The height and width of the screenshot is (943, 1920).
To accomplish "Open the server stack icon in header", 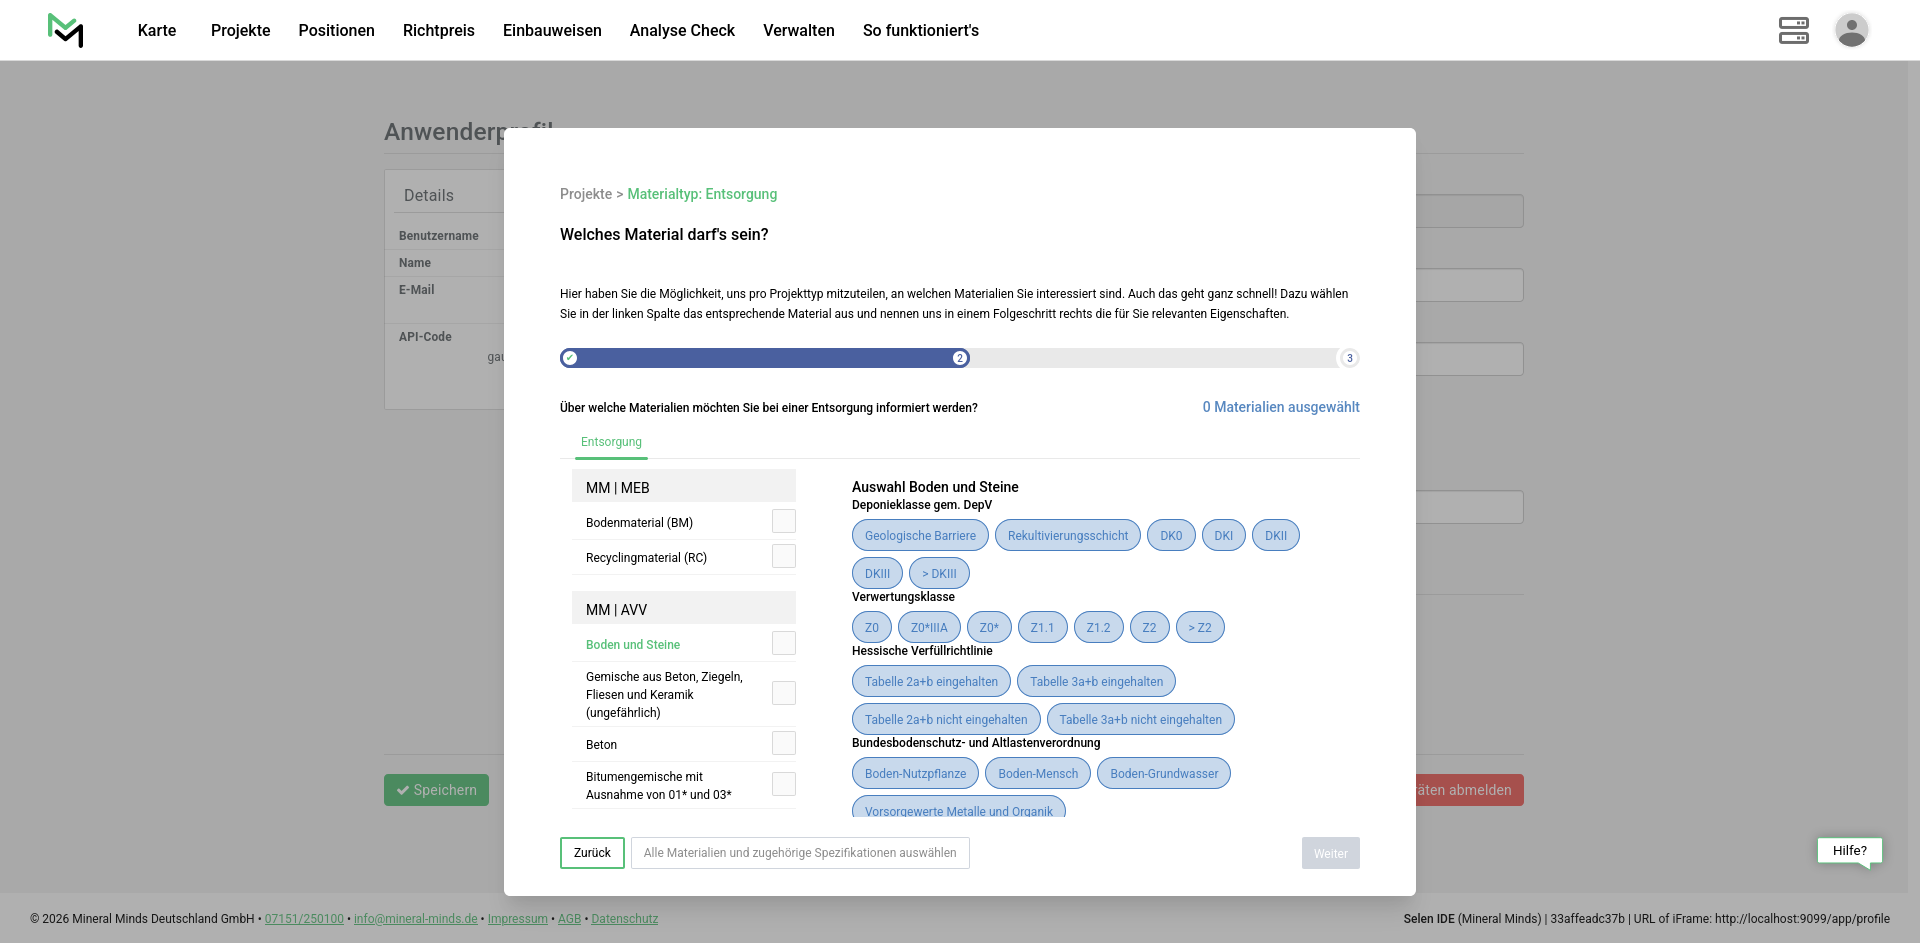I will pos(1793,30).
